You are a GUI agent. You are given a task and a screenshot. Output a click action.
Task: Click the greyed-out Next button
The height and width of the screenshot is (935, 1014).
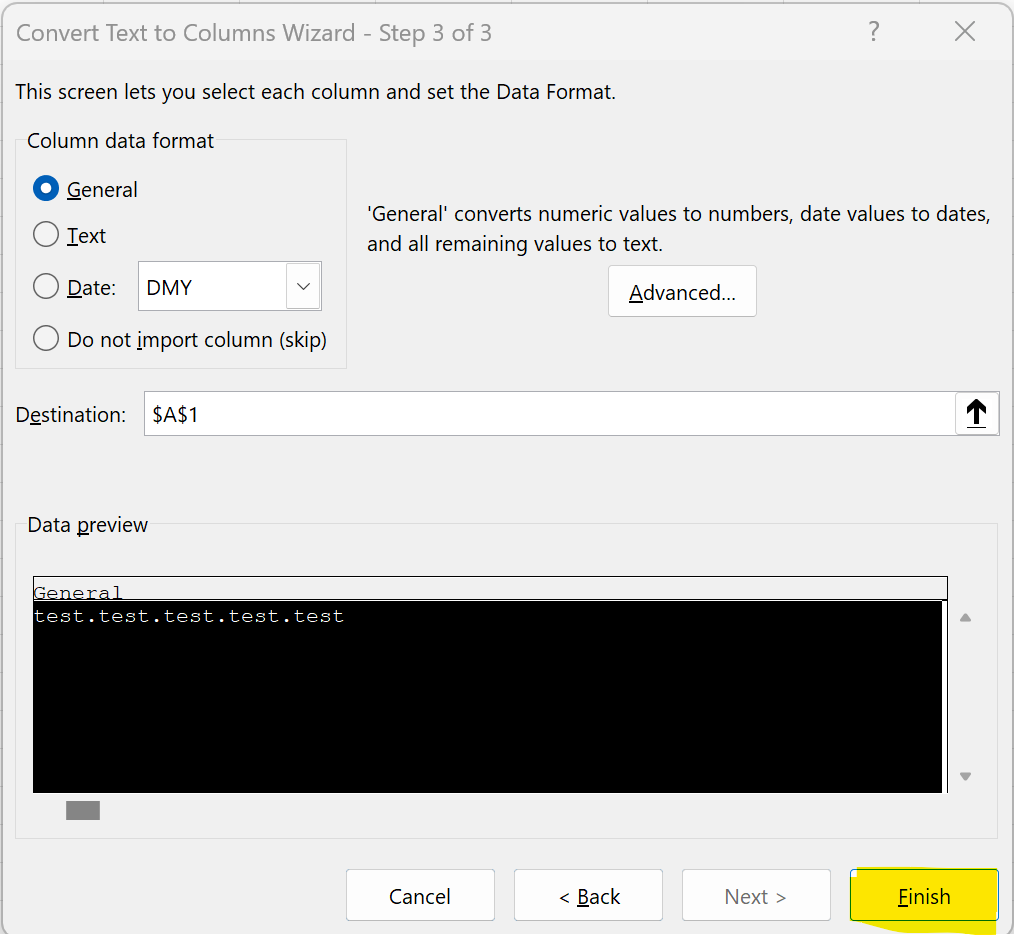(x=755, y=896)
